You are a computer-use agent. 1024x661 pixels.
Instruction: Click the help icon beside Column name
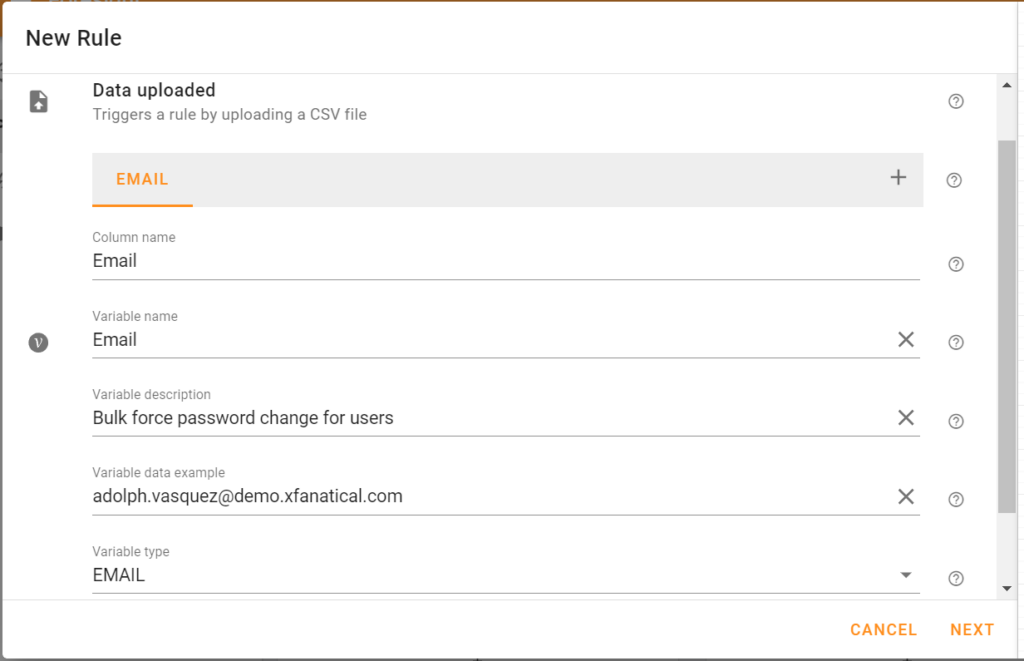955,264
